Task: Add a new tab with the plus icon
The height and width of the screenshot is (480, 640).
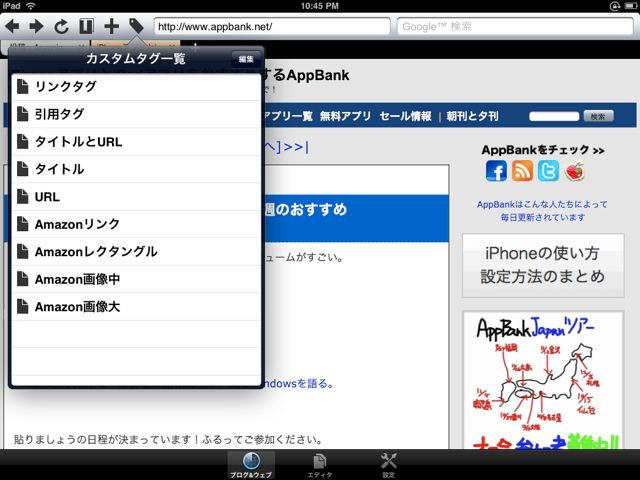Action: (111, 27)
